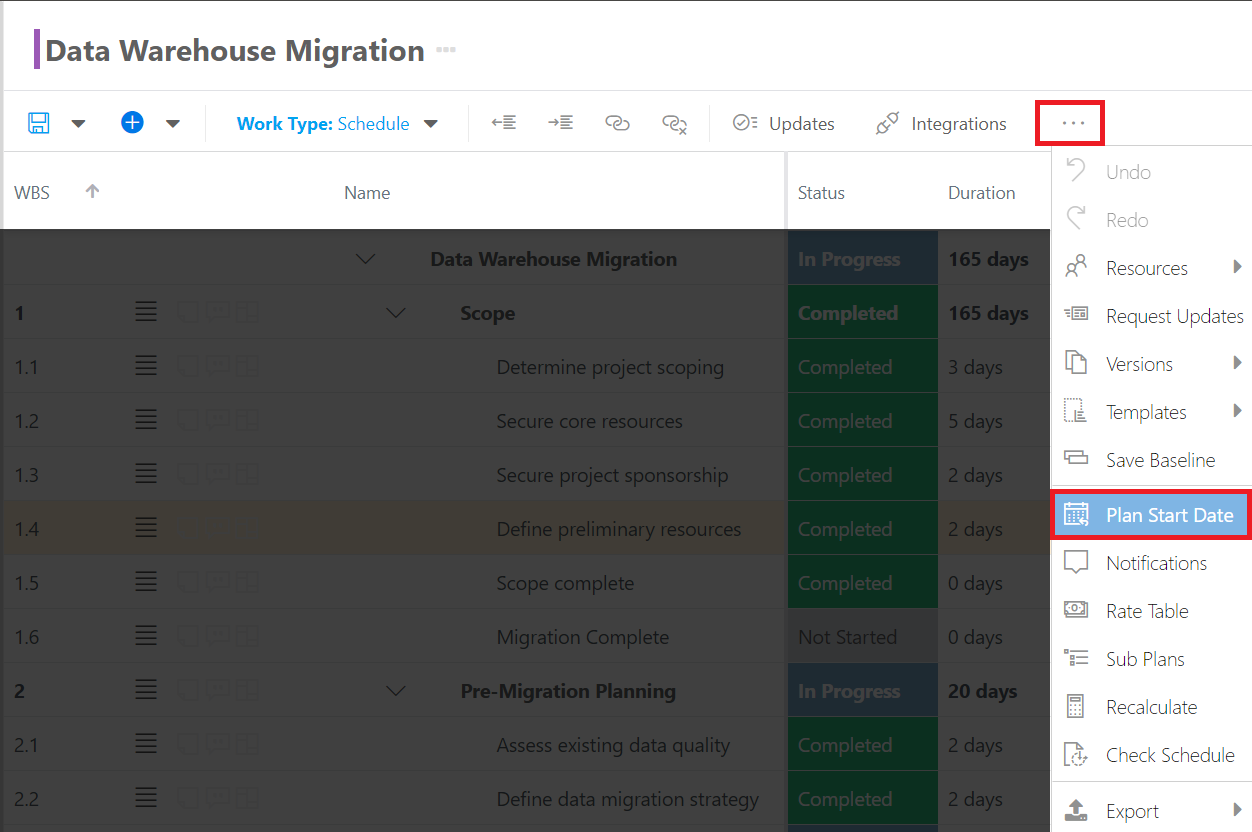This screenshot has width=1252, height=832.
Task: Collapse the Data Warehouse Migration root row
Action: click(366, 259)
